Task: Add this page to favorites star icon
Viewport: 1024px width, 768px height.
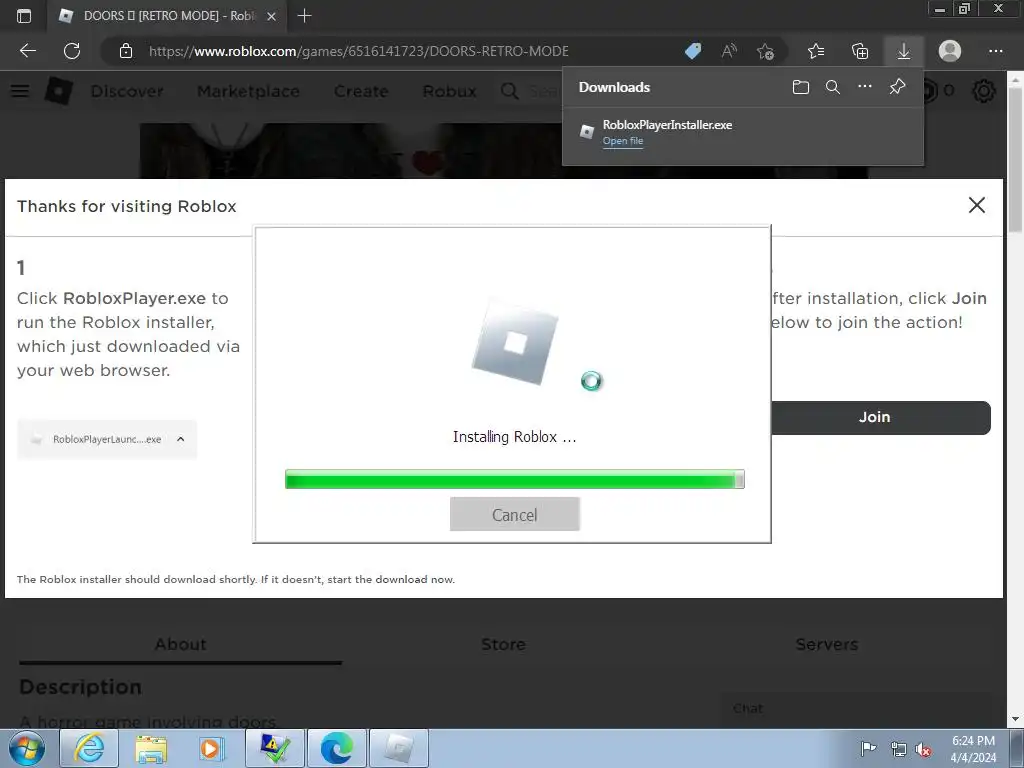Action: click(x=765, y=51)
